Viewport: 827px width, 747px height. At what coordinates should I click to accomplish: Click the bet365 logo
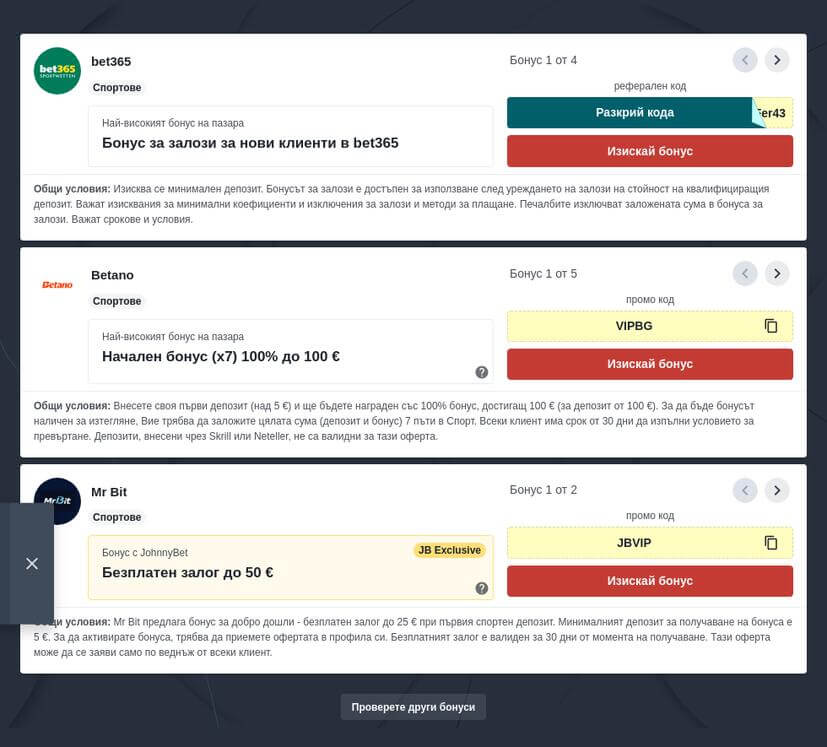(57, 71)
